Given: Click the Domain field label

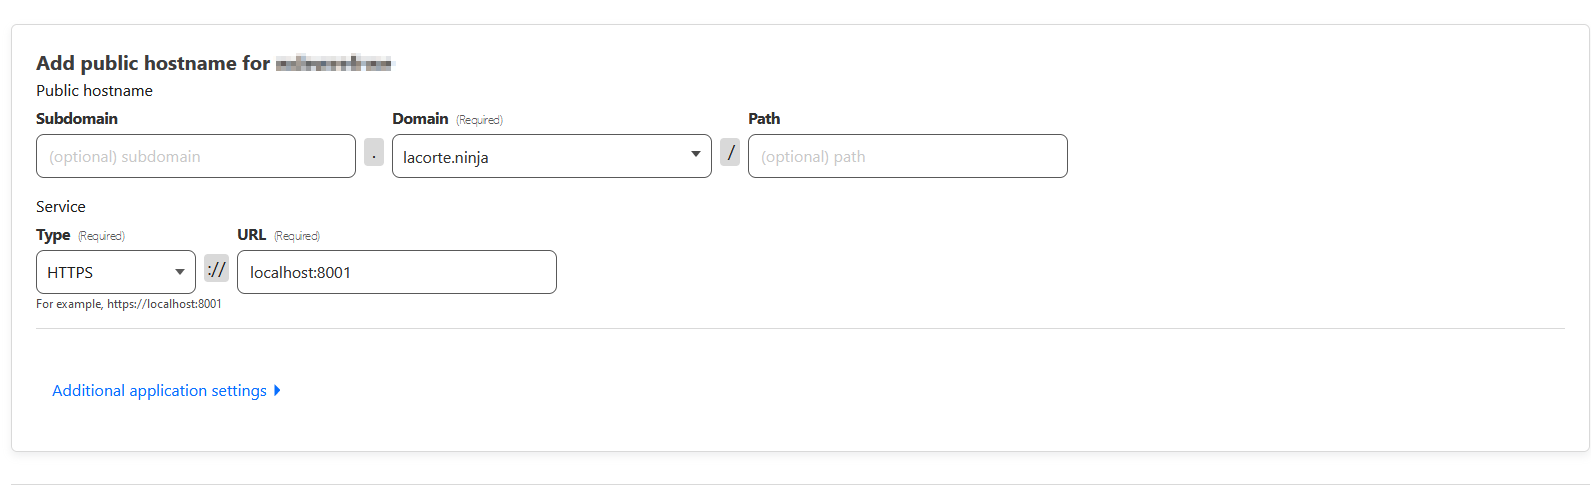Looking at the screenshot, I should pos(420,118).
